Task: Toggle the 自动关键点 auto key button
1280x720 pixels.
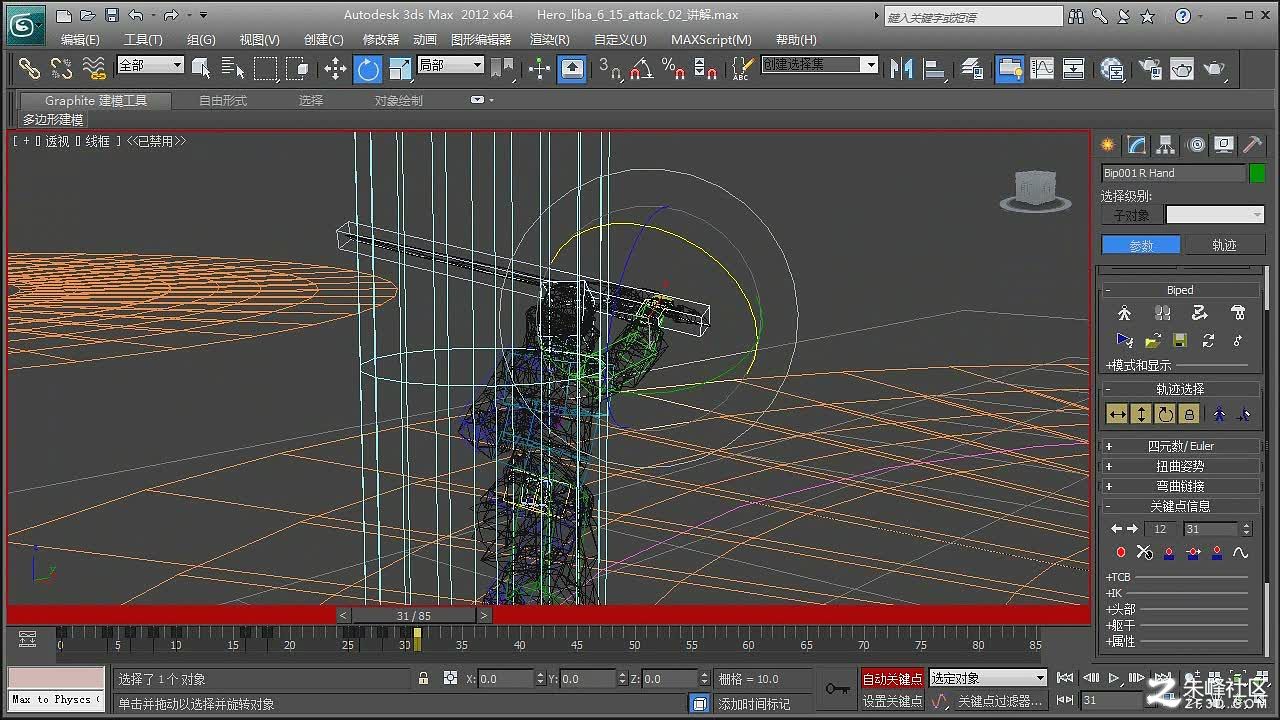Action: coord(892,679)
